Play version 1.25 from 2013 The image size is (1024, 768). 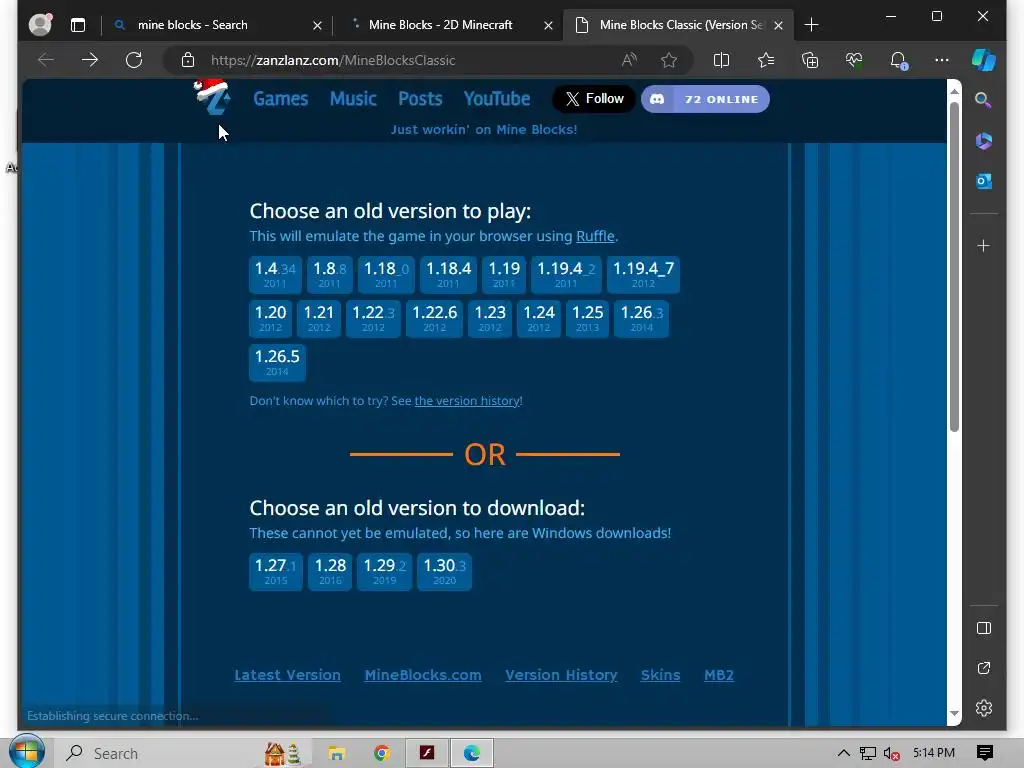(x=587, y=318)
